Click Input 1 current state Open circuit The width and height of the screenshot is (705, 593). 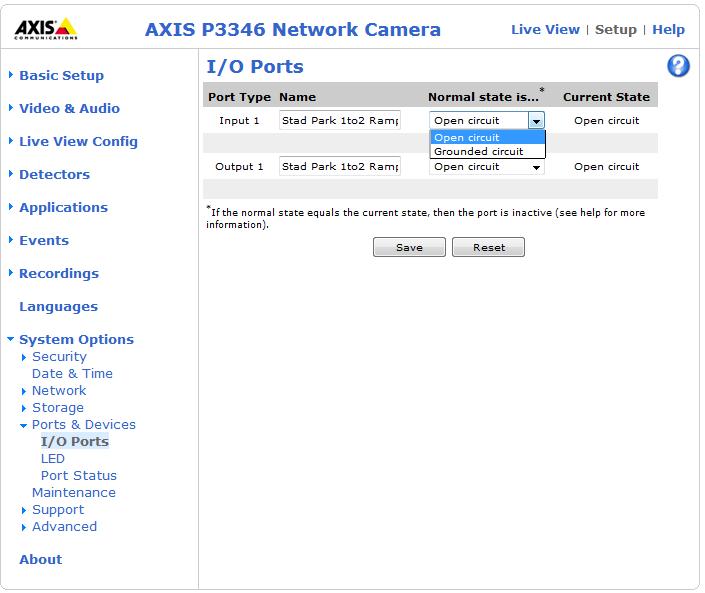(607, 120)
